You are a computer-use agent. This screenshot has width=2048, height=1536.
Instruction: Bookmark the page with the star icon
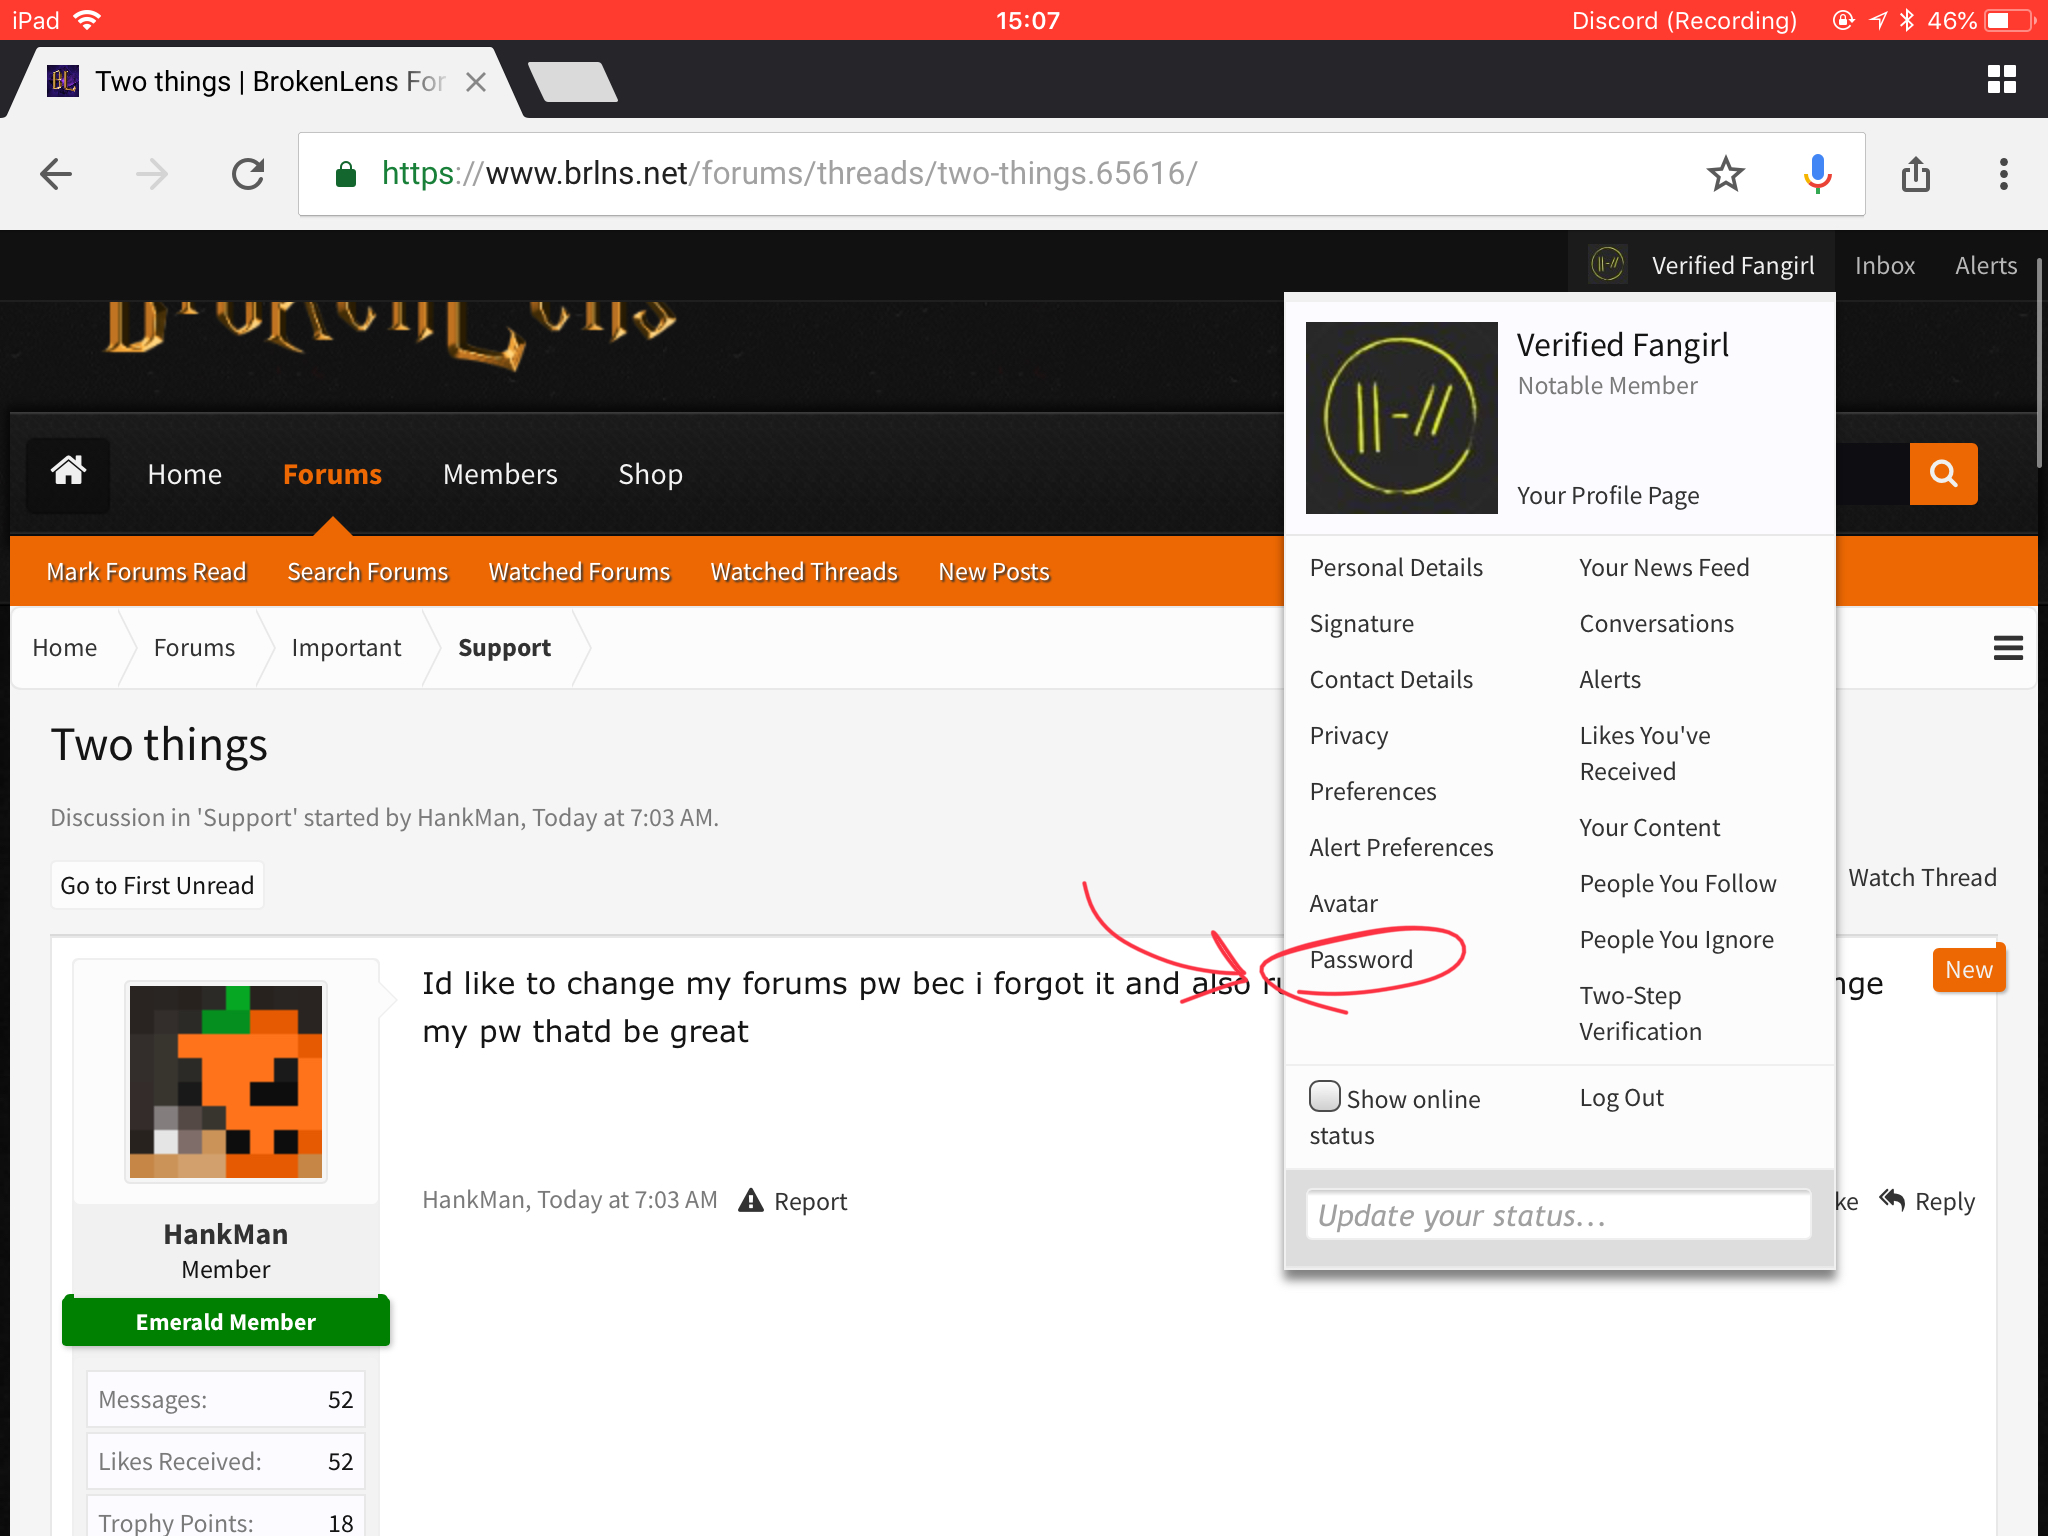click(1726, 174)
